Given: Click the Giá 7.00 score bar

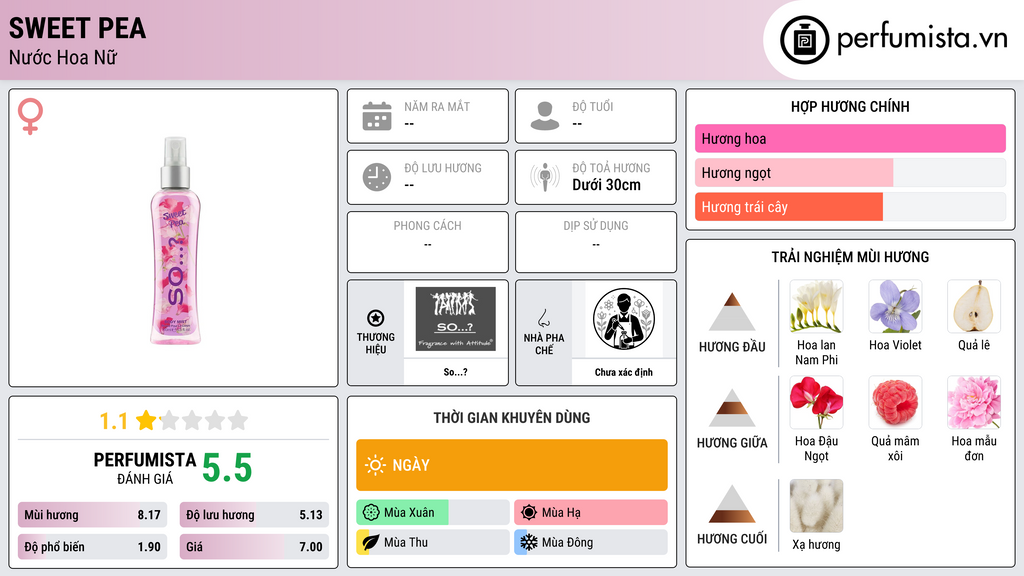Looking at the screenshot, I should (254, 547).
